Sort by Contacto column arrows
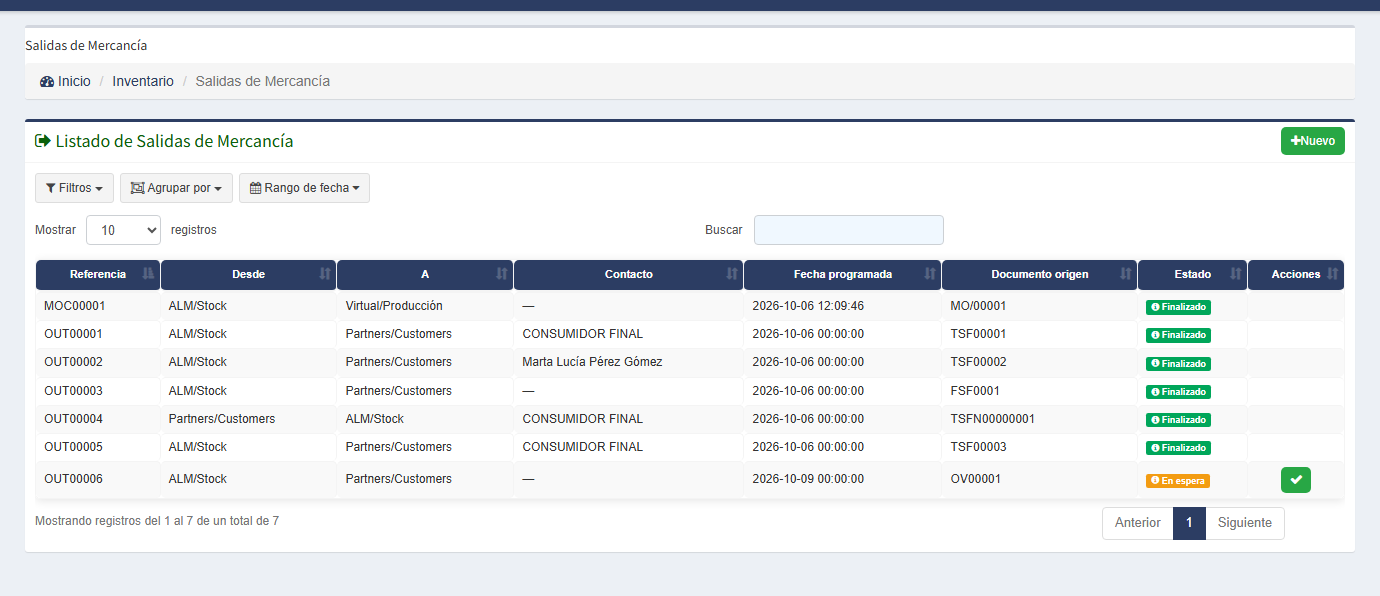The height and width of the screenshot is (596, 1380). (733, 274)
